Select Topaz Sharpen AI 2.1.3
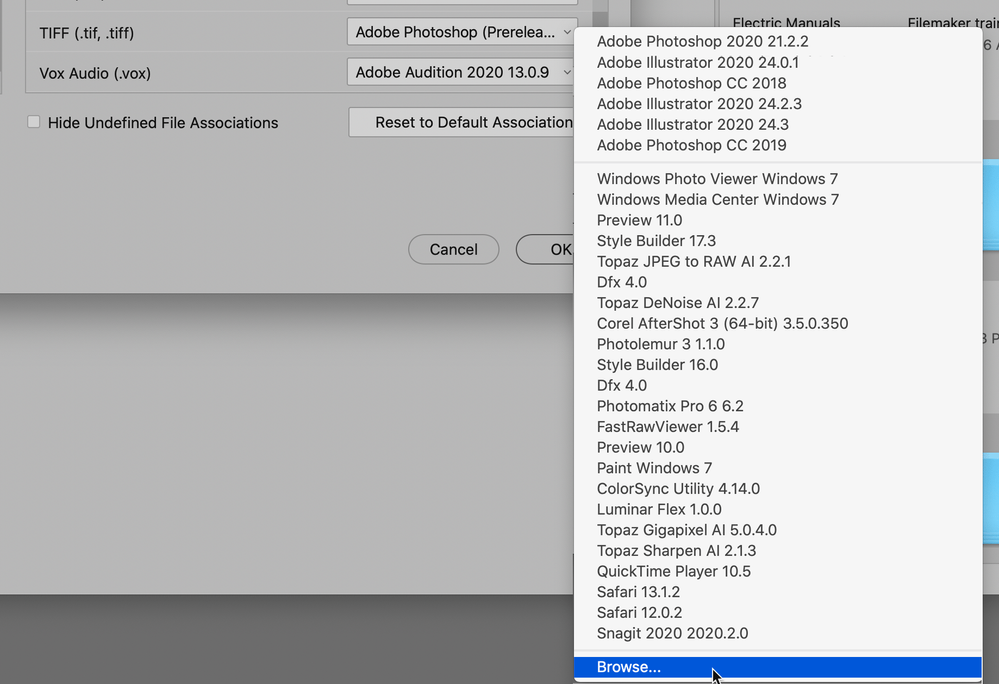 point(777,551)
